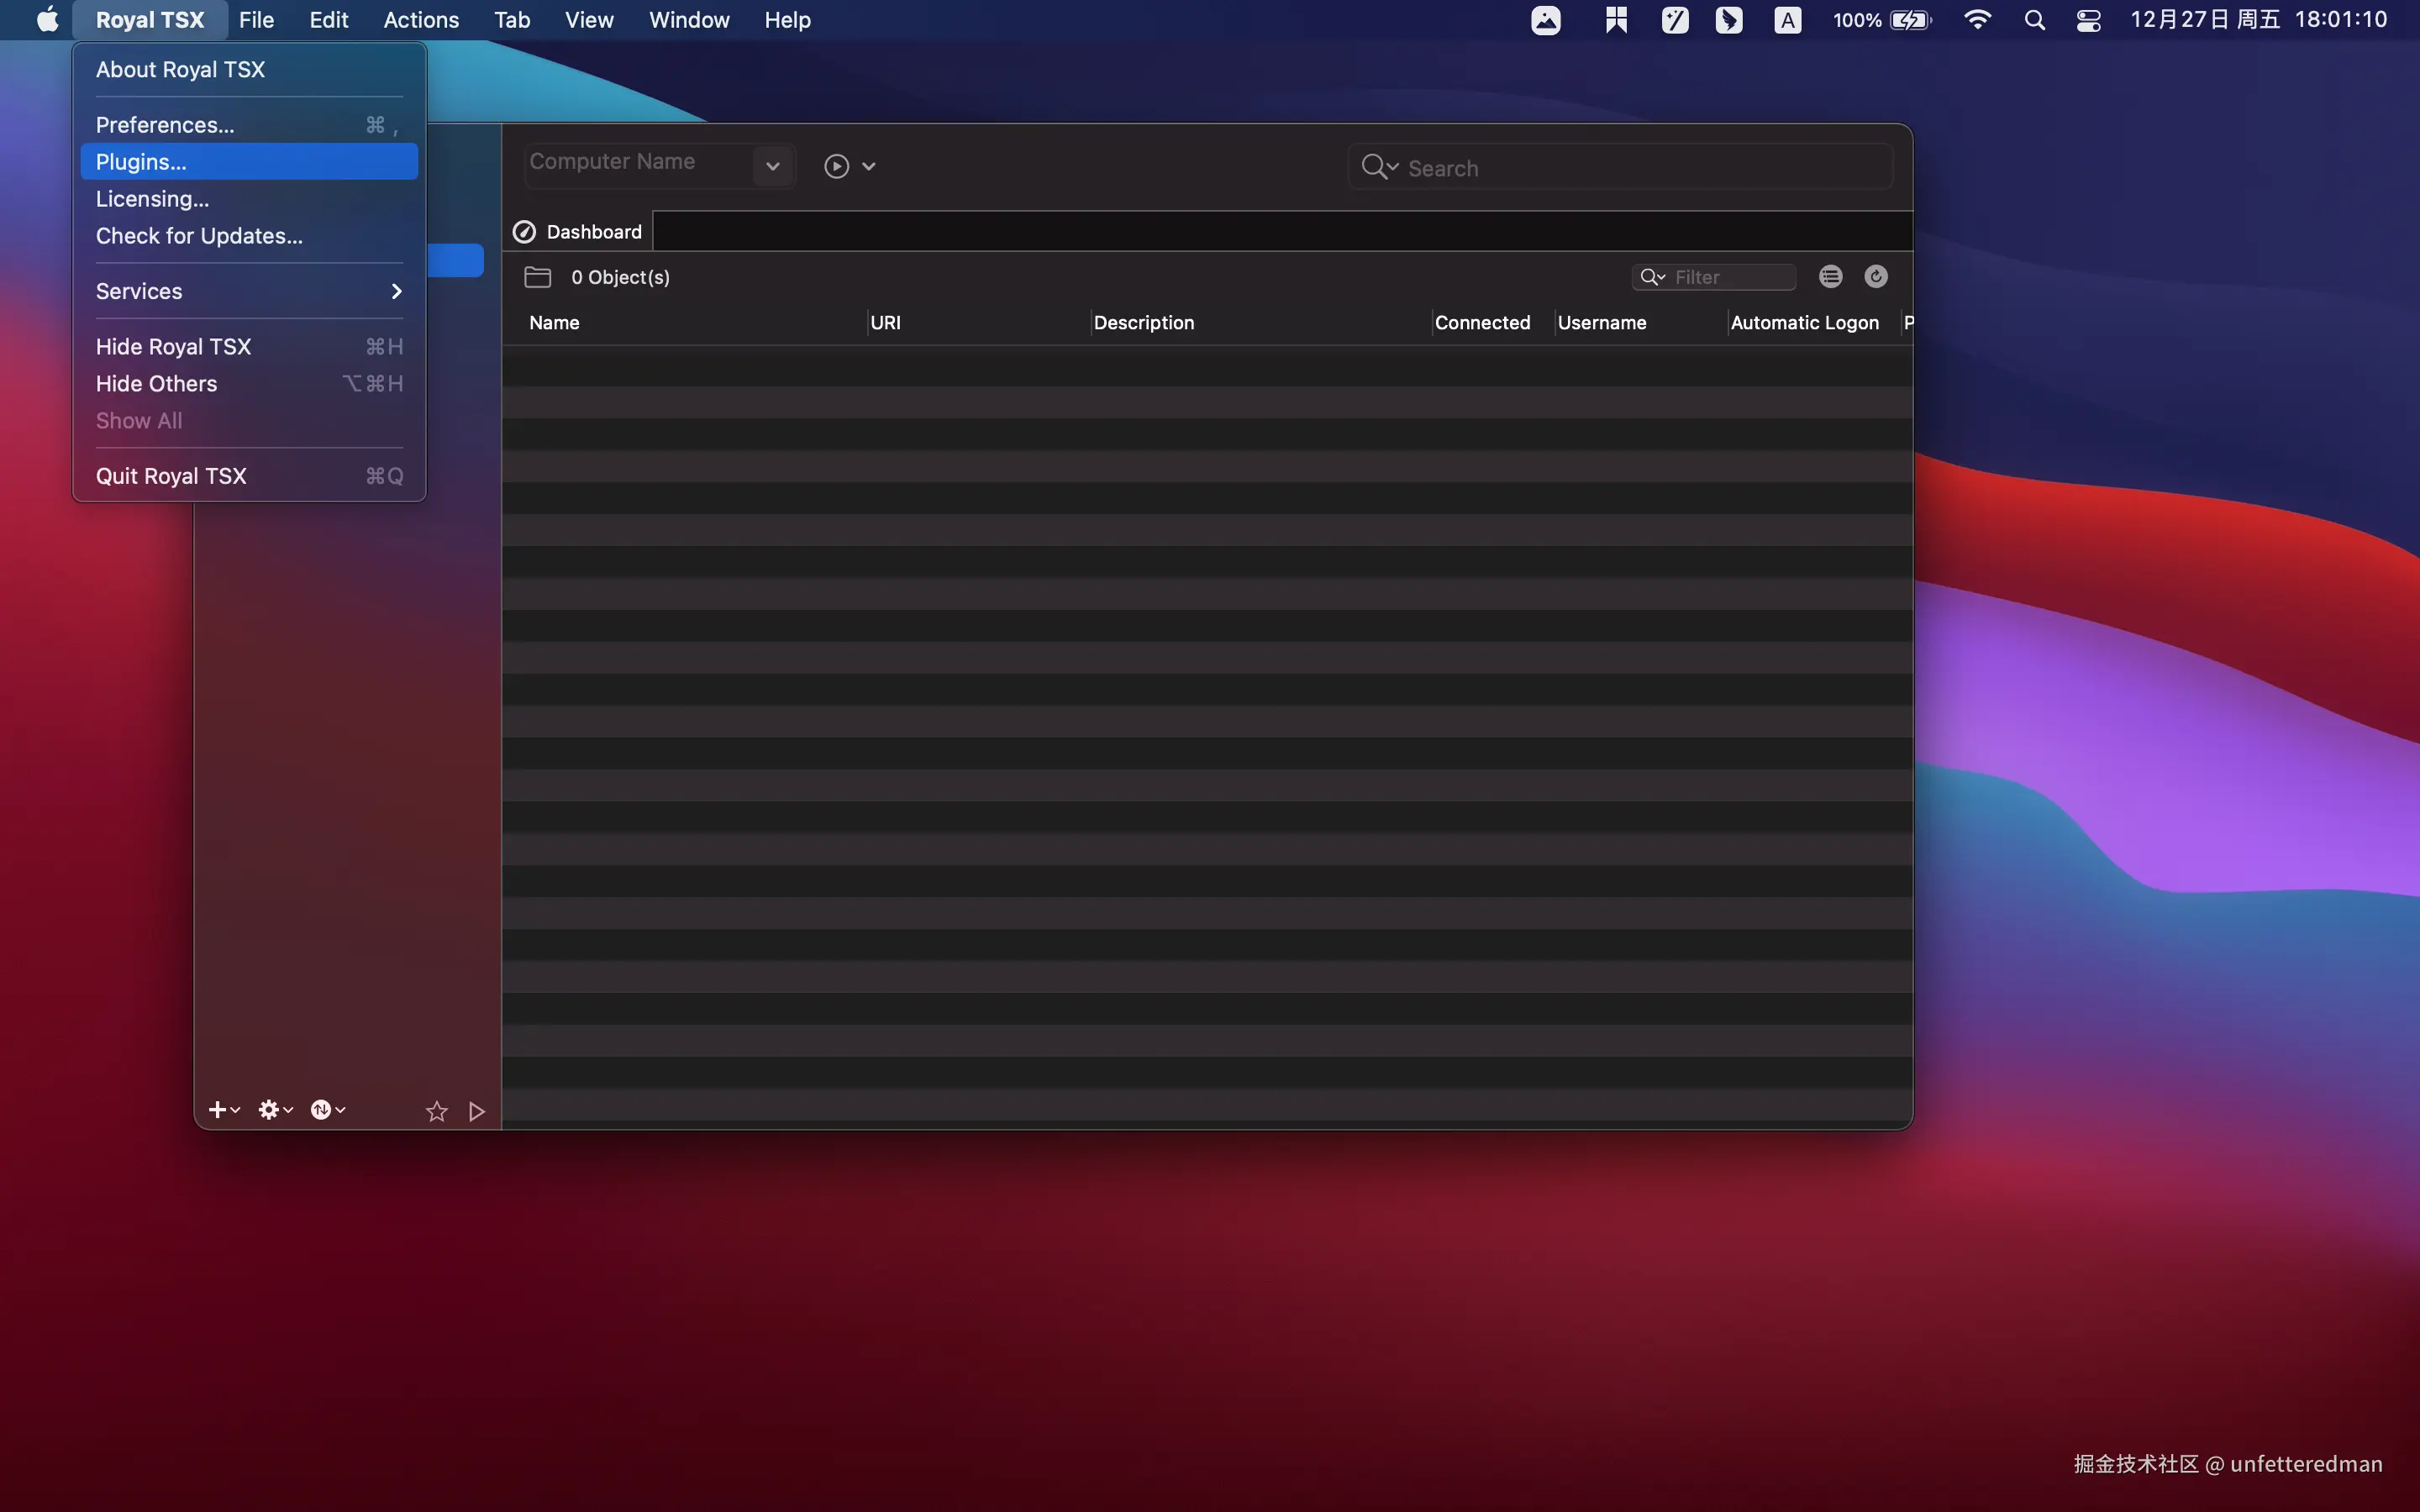Click the play triangle icon in sidebar footer
Viewport: 2420px width, 1512px height.
[477, 1111]
